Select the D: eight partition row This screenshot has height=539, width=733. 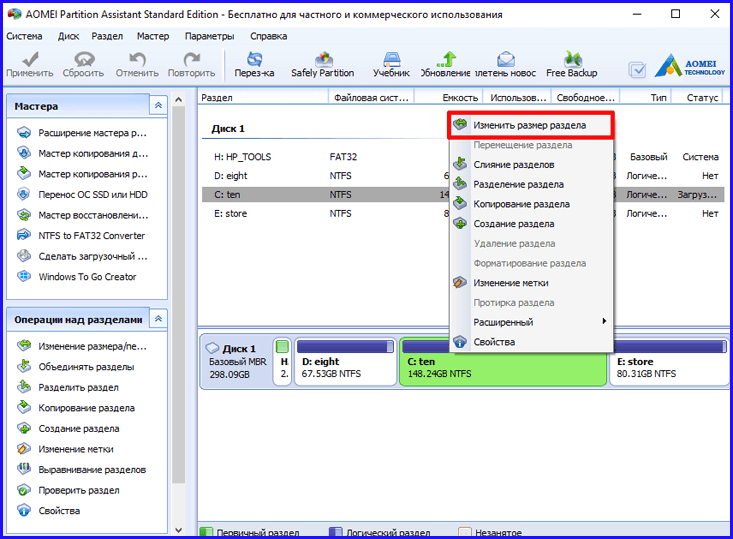coord(463,176)
